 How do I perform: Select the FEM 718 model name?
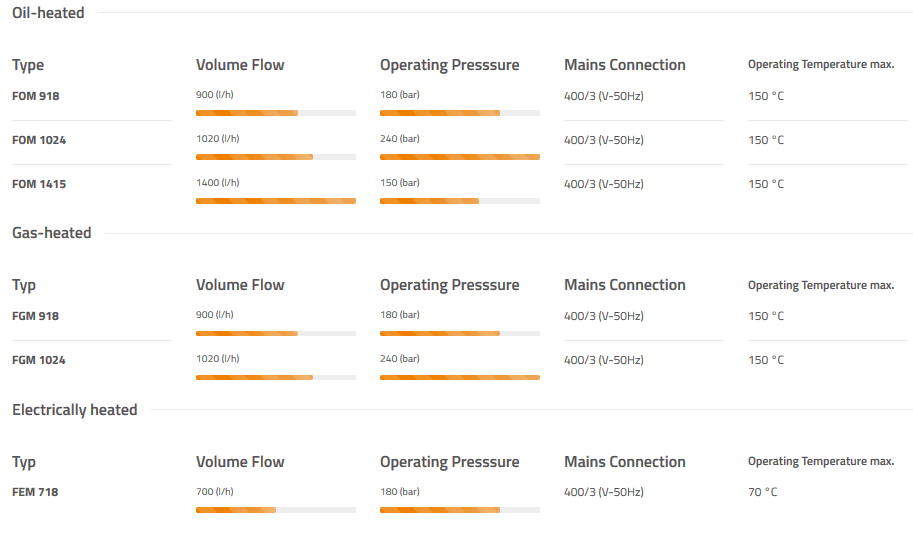coord(35,492)
